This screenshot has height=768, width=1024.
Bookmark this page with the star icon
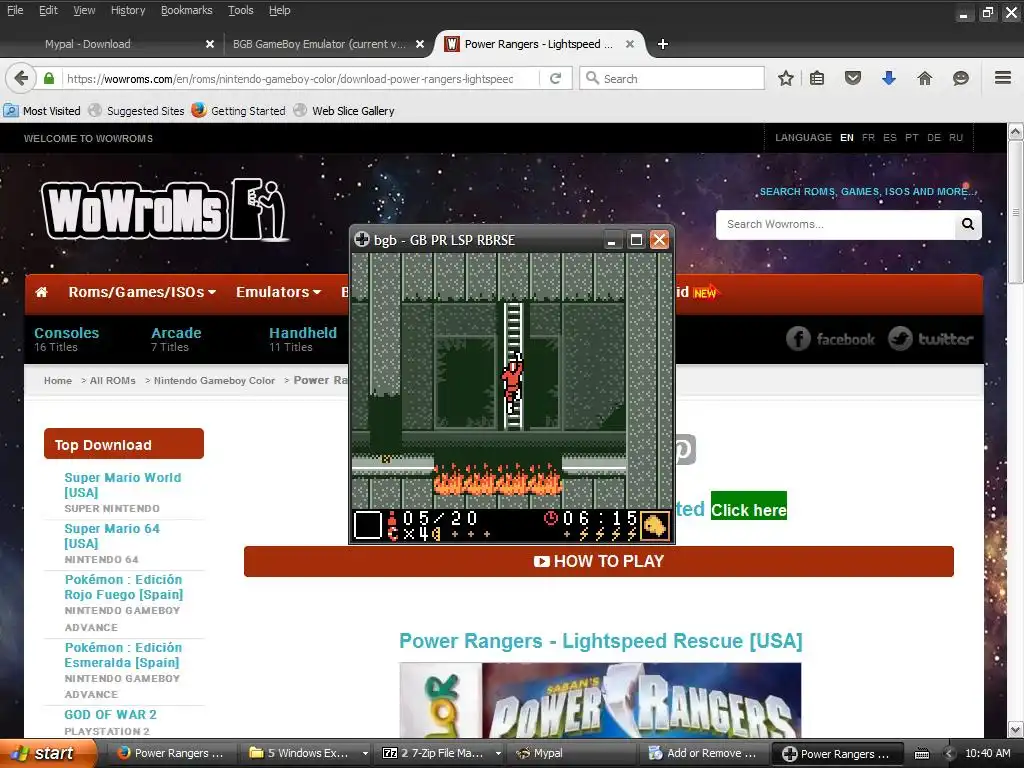(x=786, y=78)
